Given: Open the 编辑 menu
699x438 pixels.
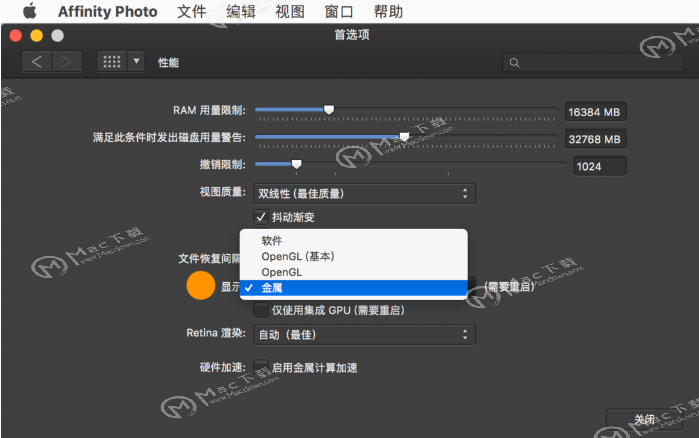Looking at the screenshot, I should coord(241,12).
